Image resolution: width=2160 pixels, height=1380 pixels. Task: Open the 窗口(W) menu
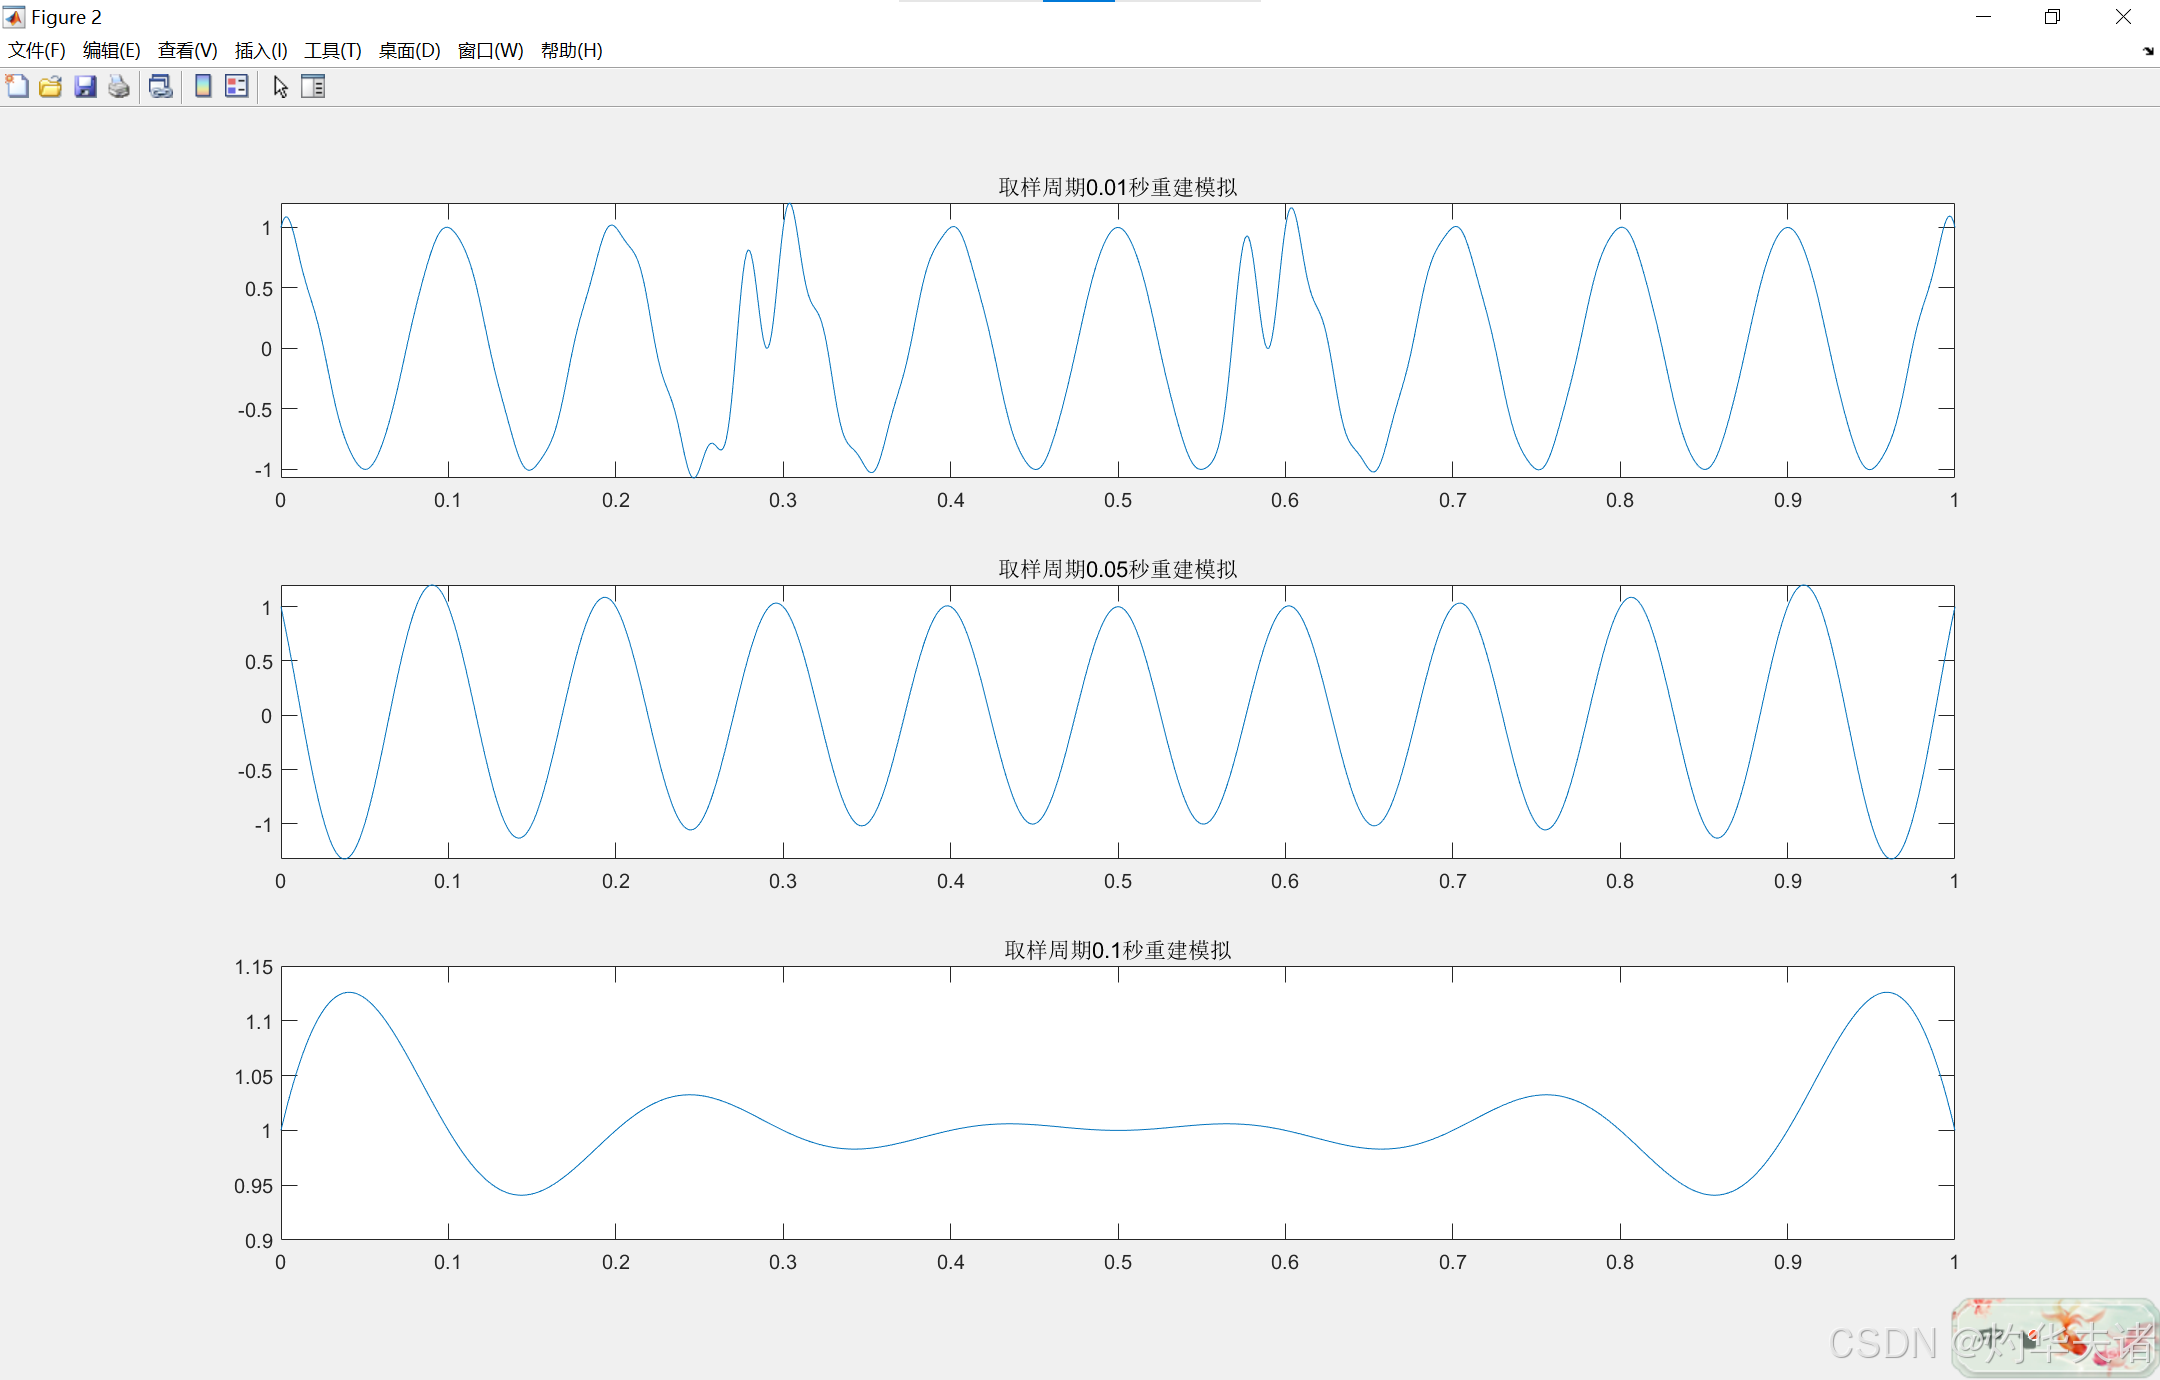click(490, 50)
